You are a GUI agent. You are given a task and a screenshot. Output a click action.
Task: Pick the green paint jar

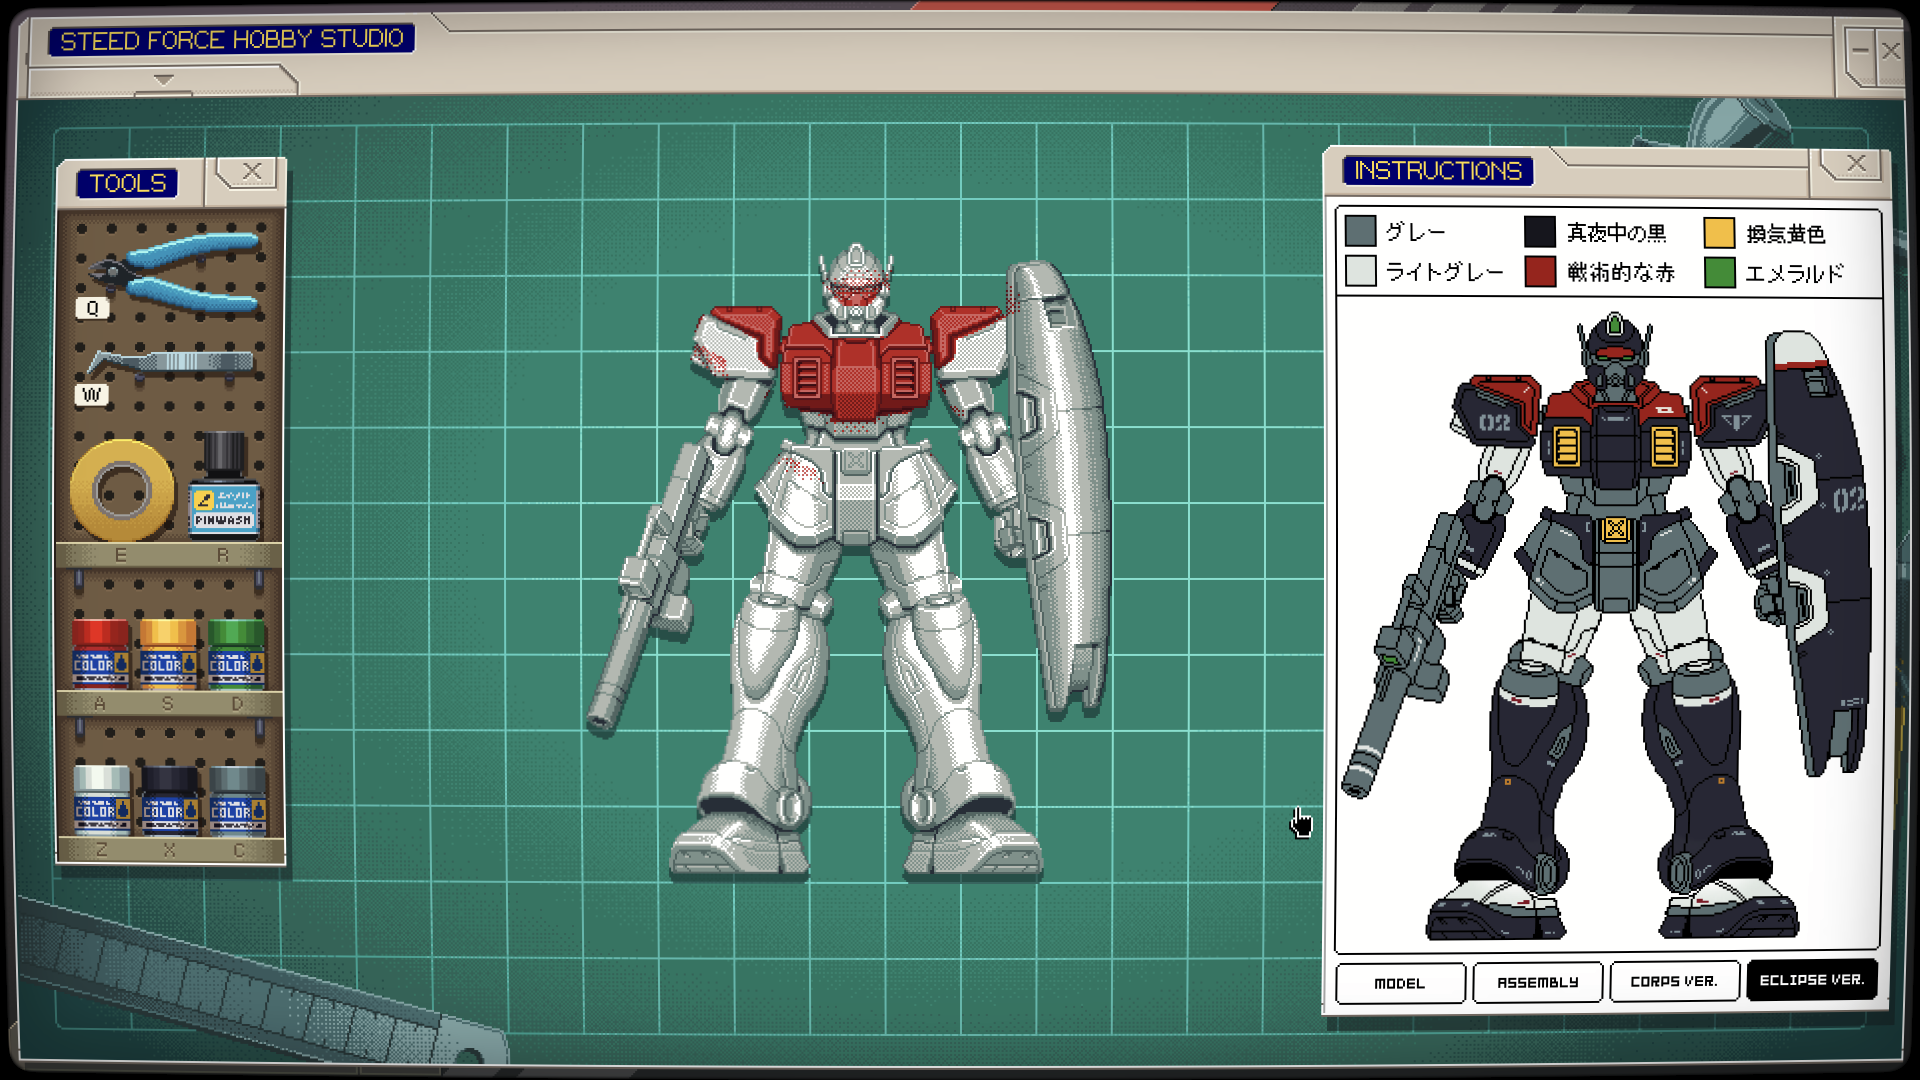pos(236,654)
